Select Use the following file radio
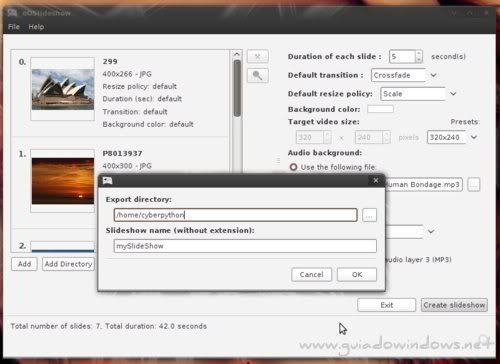The image size is (500, 364). pyautogui.click(x=293, y=167)
